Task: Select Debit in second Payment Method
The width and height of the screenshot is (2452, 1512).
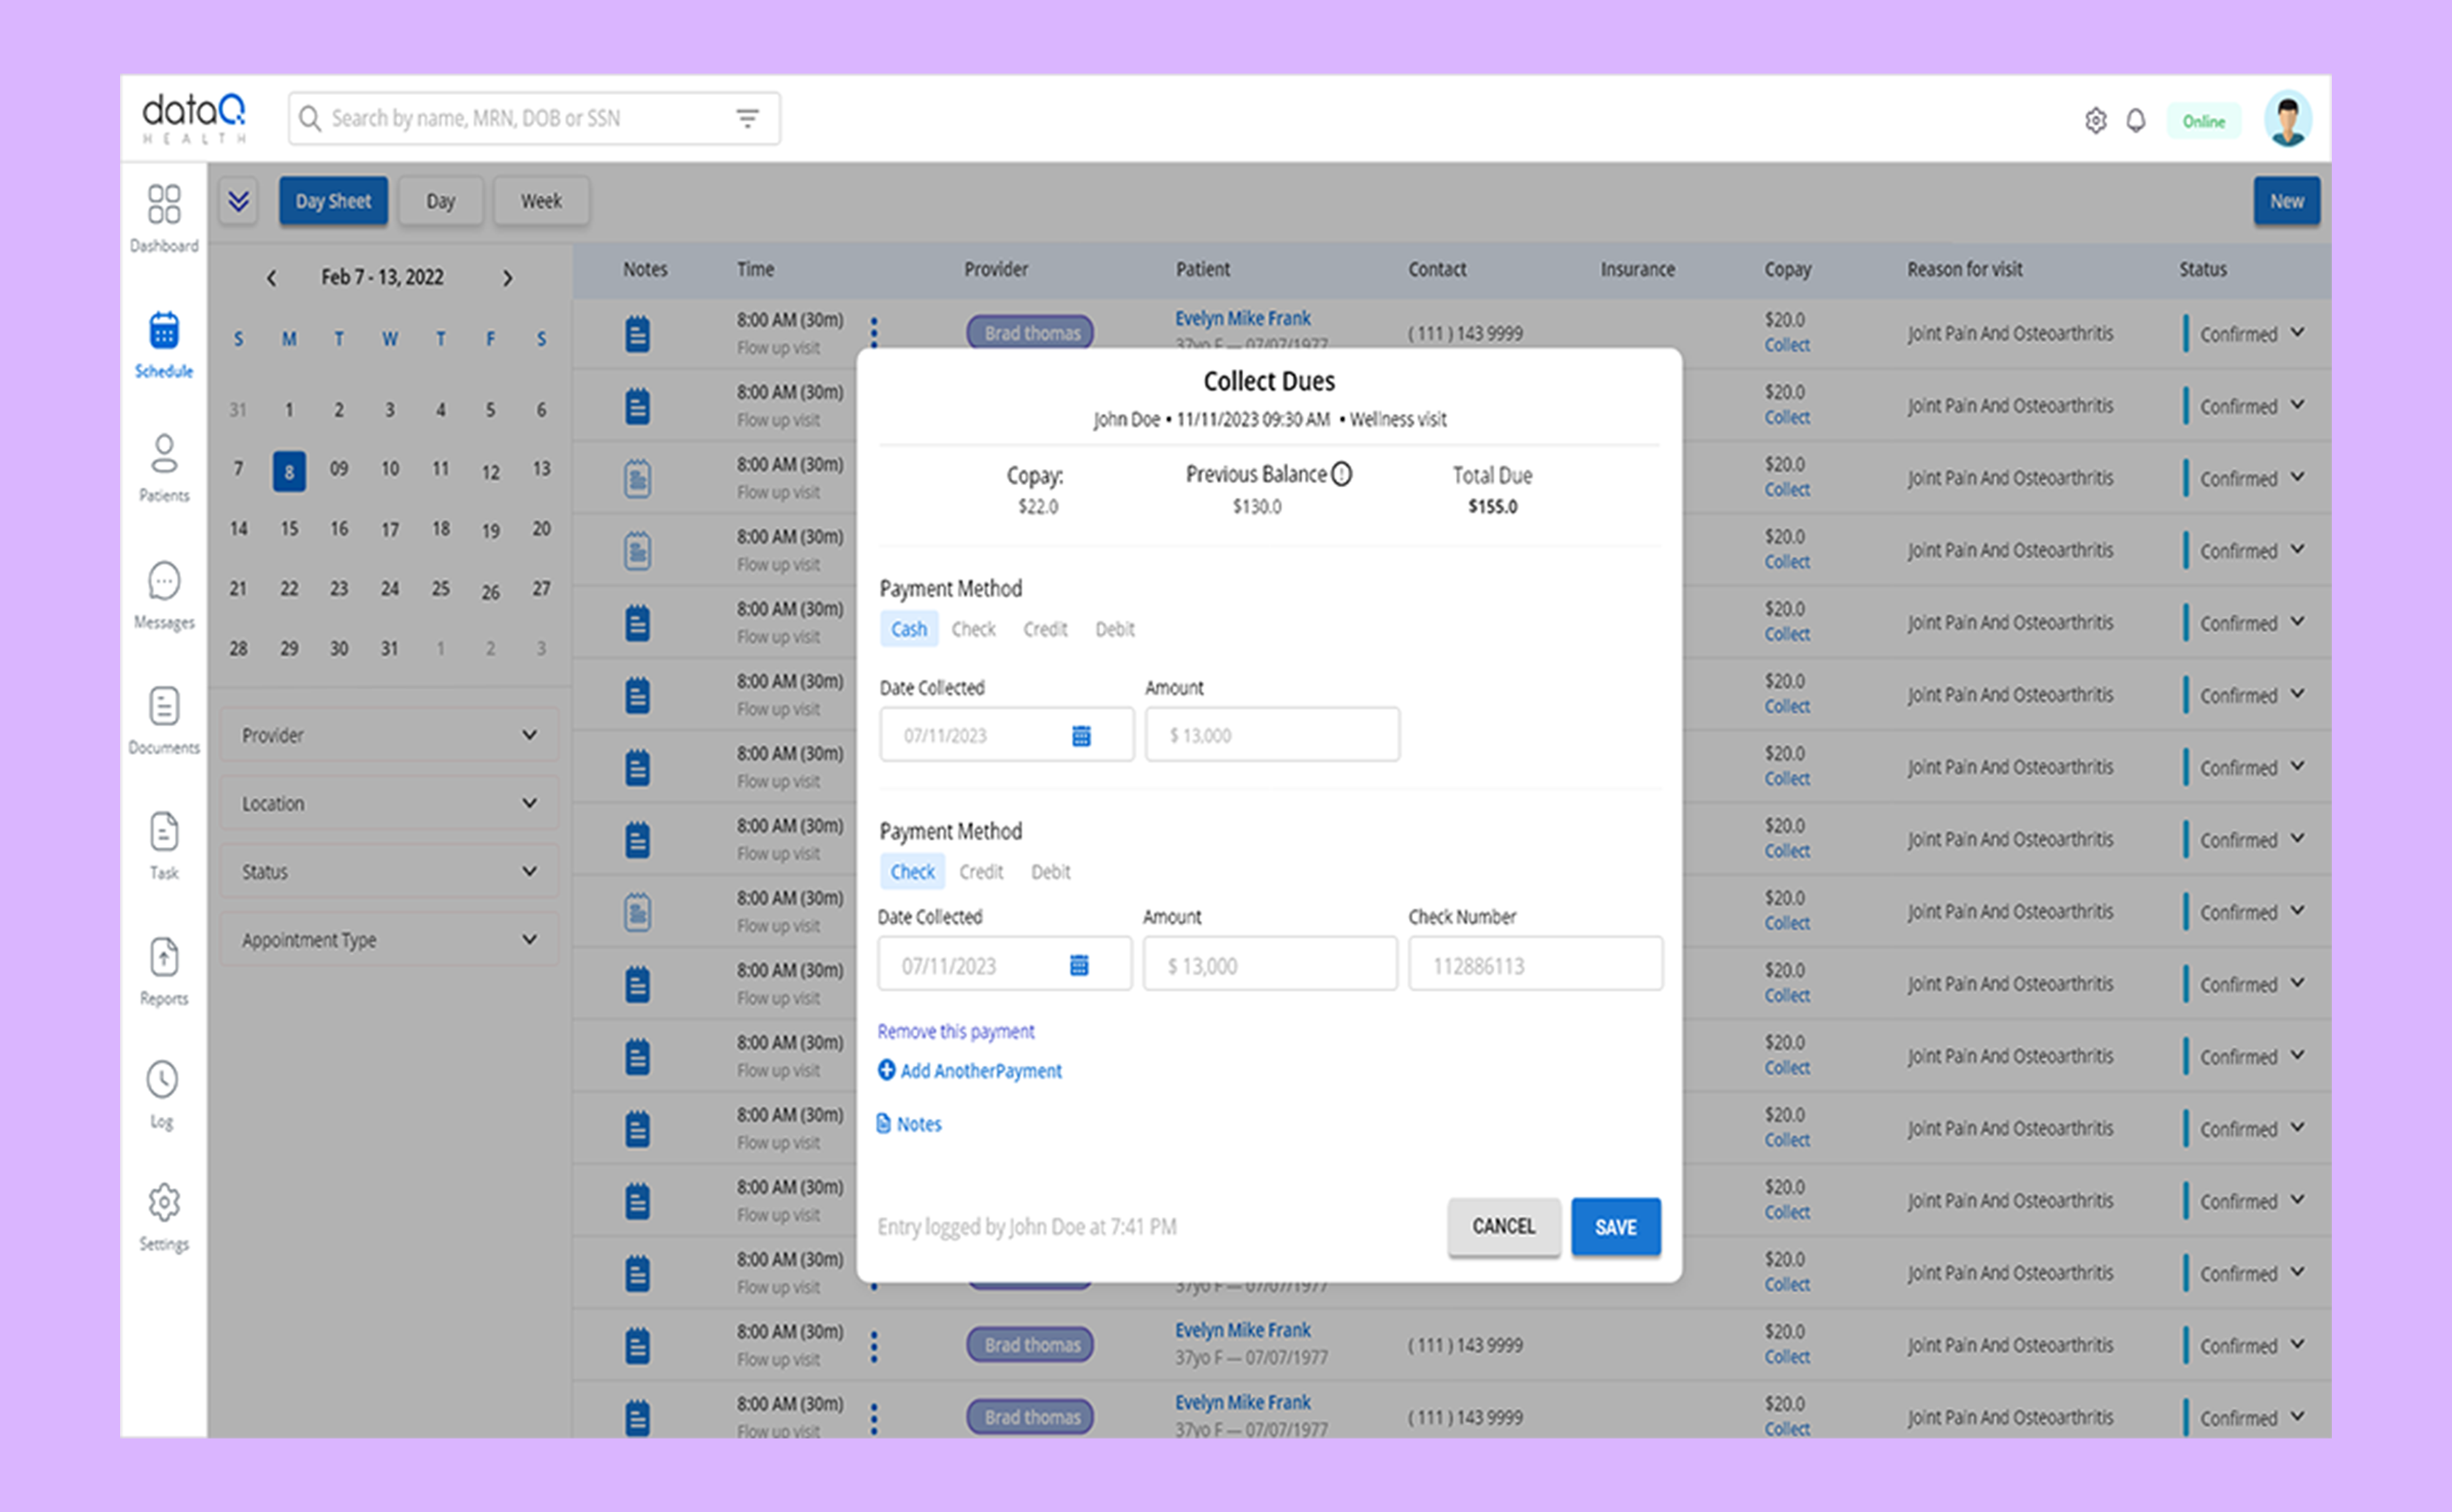Action: pyautogui.click(x=1050, y=872)
